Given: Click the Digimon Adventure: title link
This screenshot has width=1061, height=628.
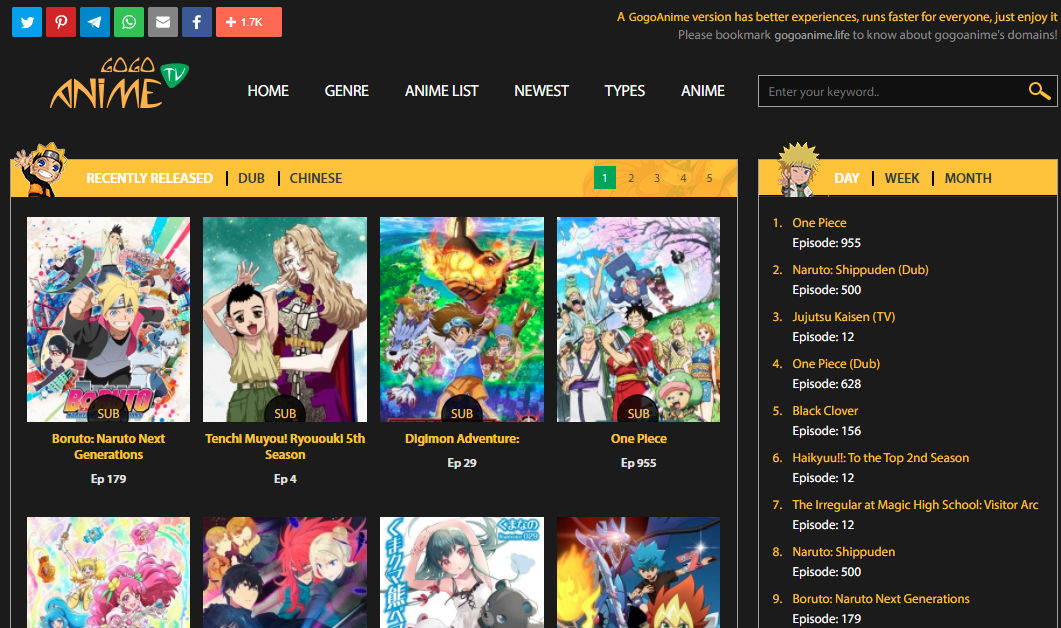Looking at the screenshot, I should (x=462, y=439).
